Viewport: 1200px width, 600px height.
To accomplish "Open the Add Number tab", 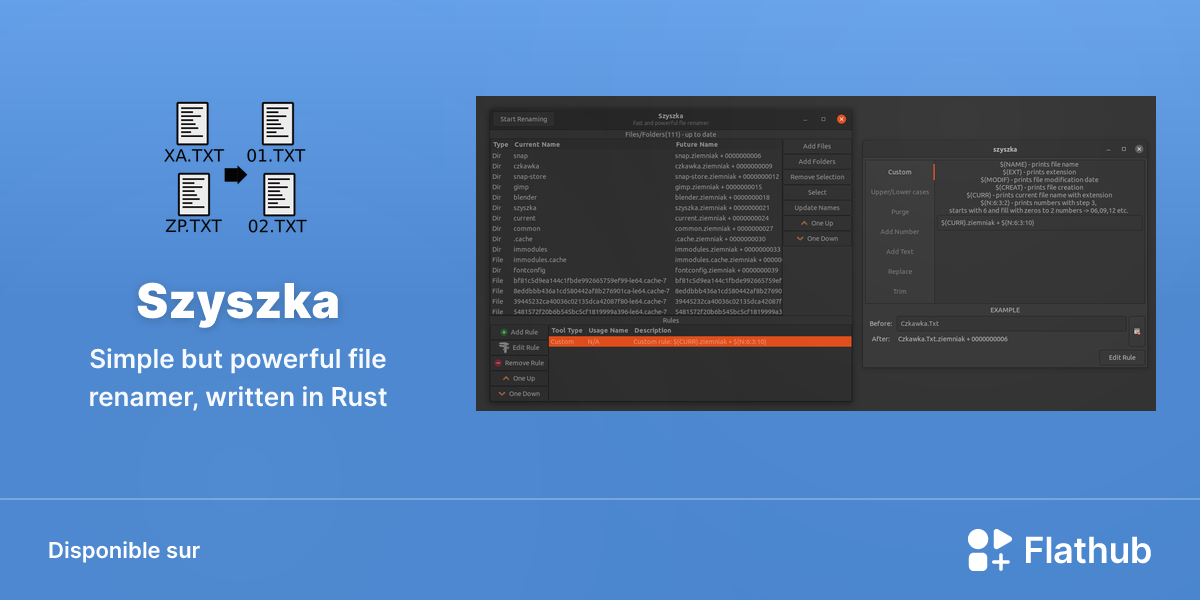I will point(899,232).
